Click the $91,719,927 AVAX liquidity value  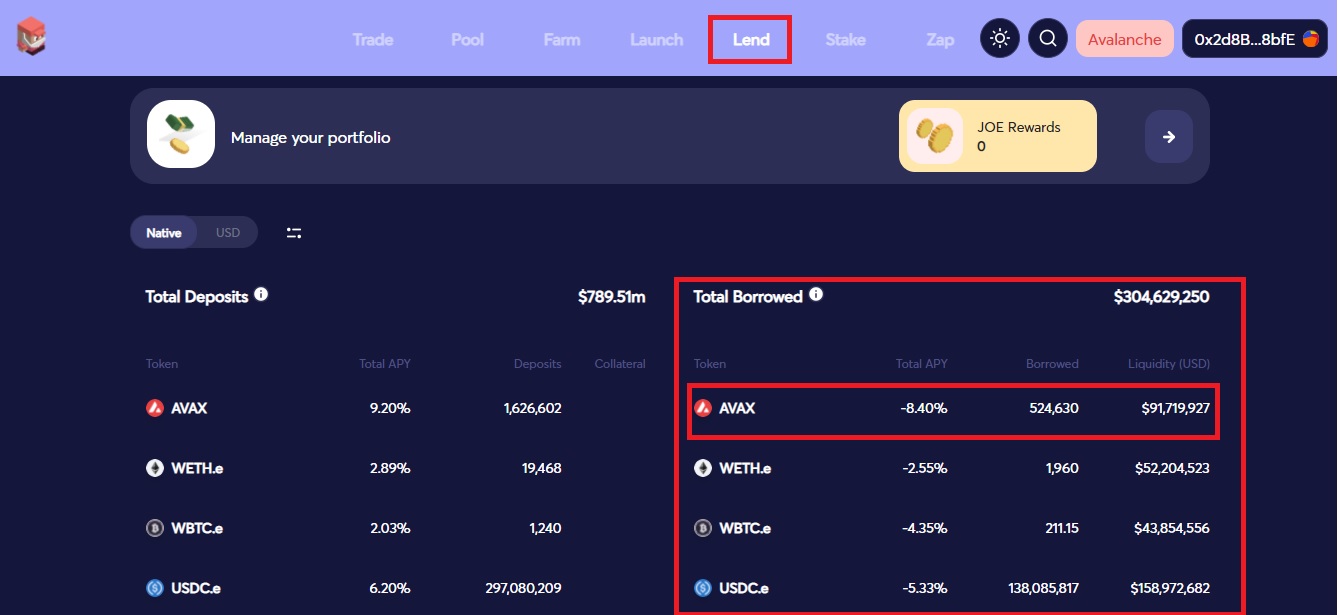[1176, 408]
